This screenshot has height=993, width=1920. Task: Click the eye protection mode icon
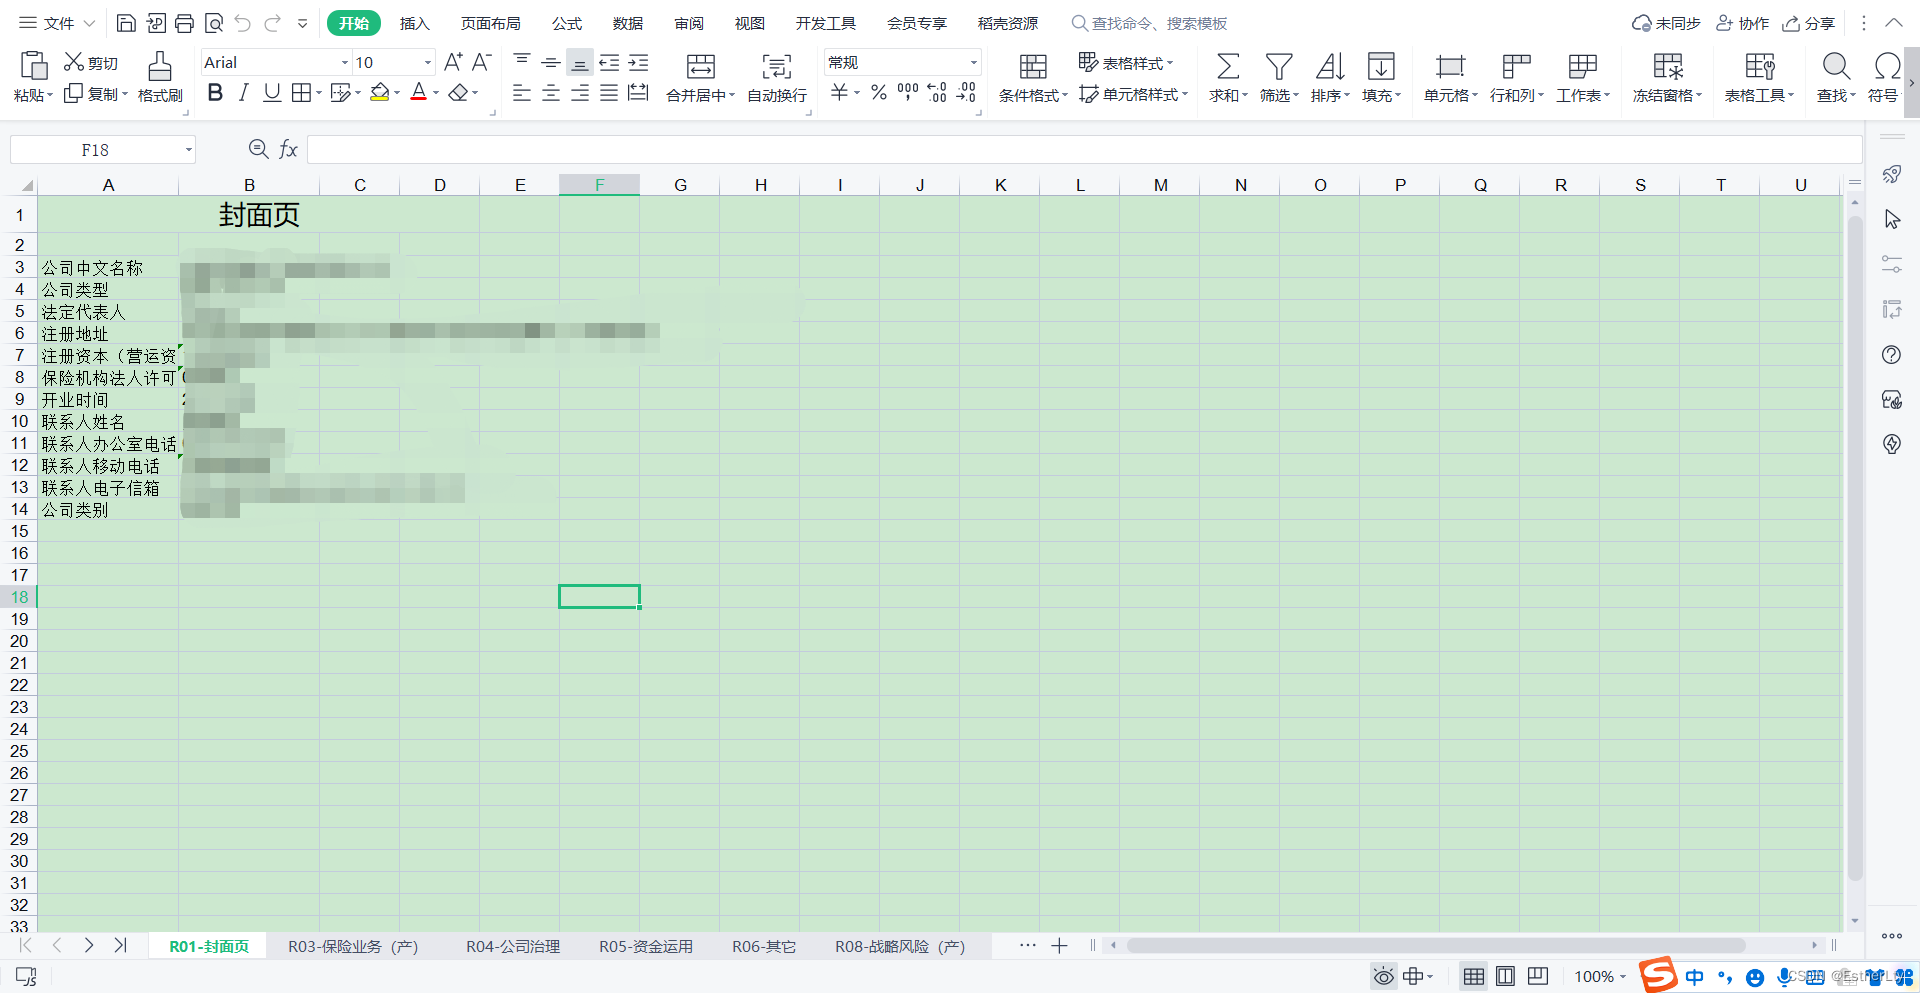1383,976
